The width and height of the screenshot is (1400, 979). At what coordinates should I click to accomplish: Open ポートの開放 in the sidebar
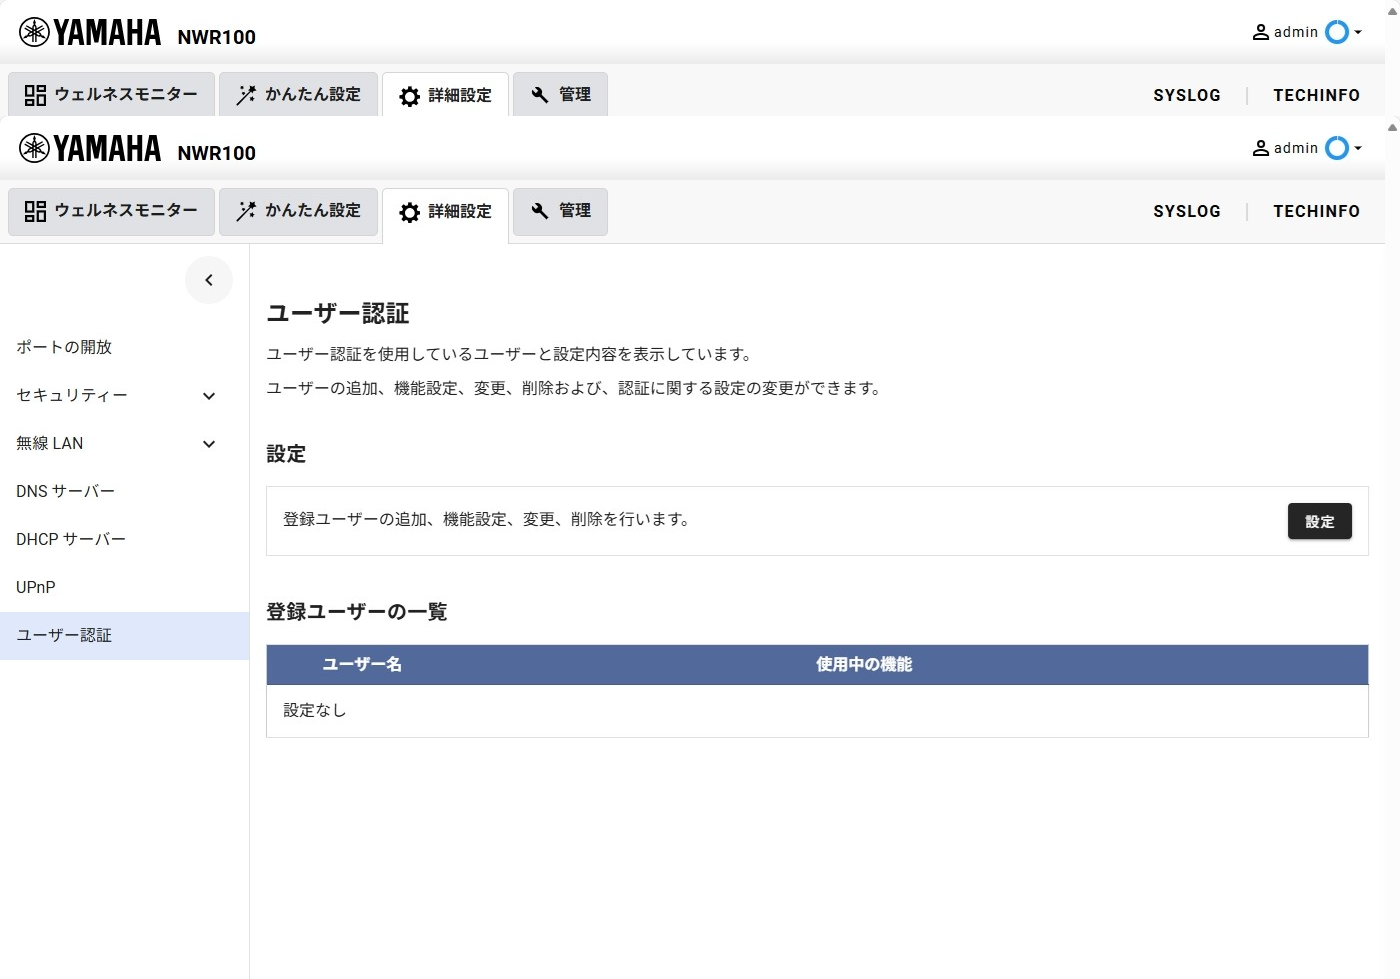(x=64, y=347)
